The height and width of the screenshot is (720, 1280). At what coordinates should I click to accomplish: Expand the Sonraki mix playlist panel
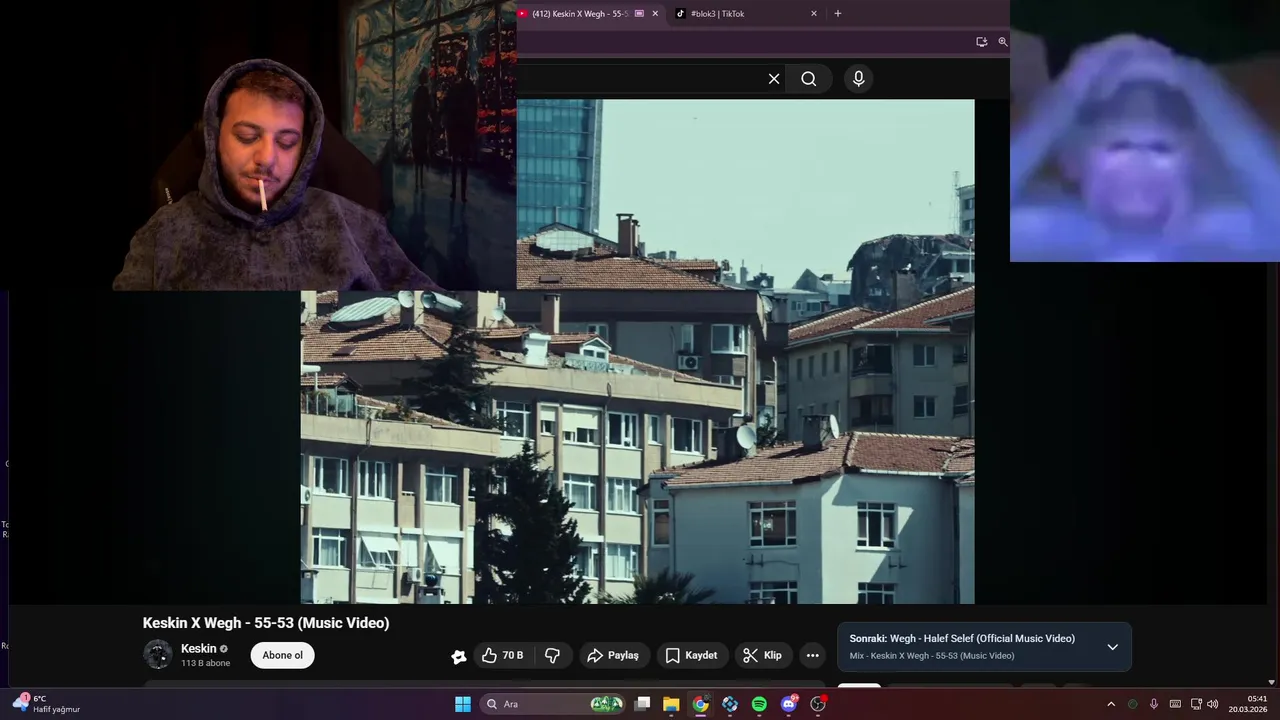pyautogui.click(x=1112, y=647)
